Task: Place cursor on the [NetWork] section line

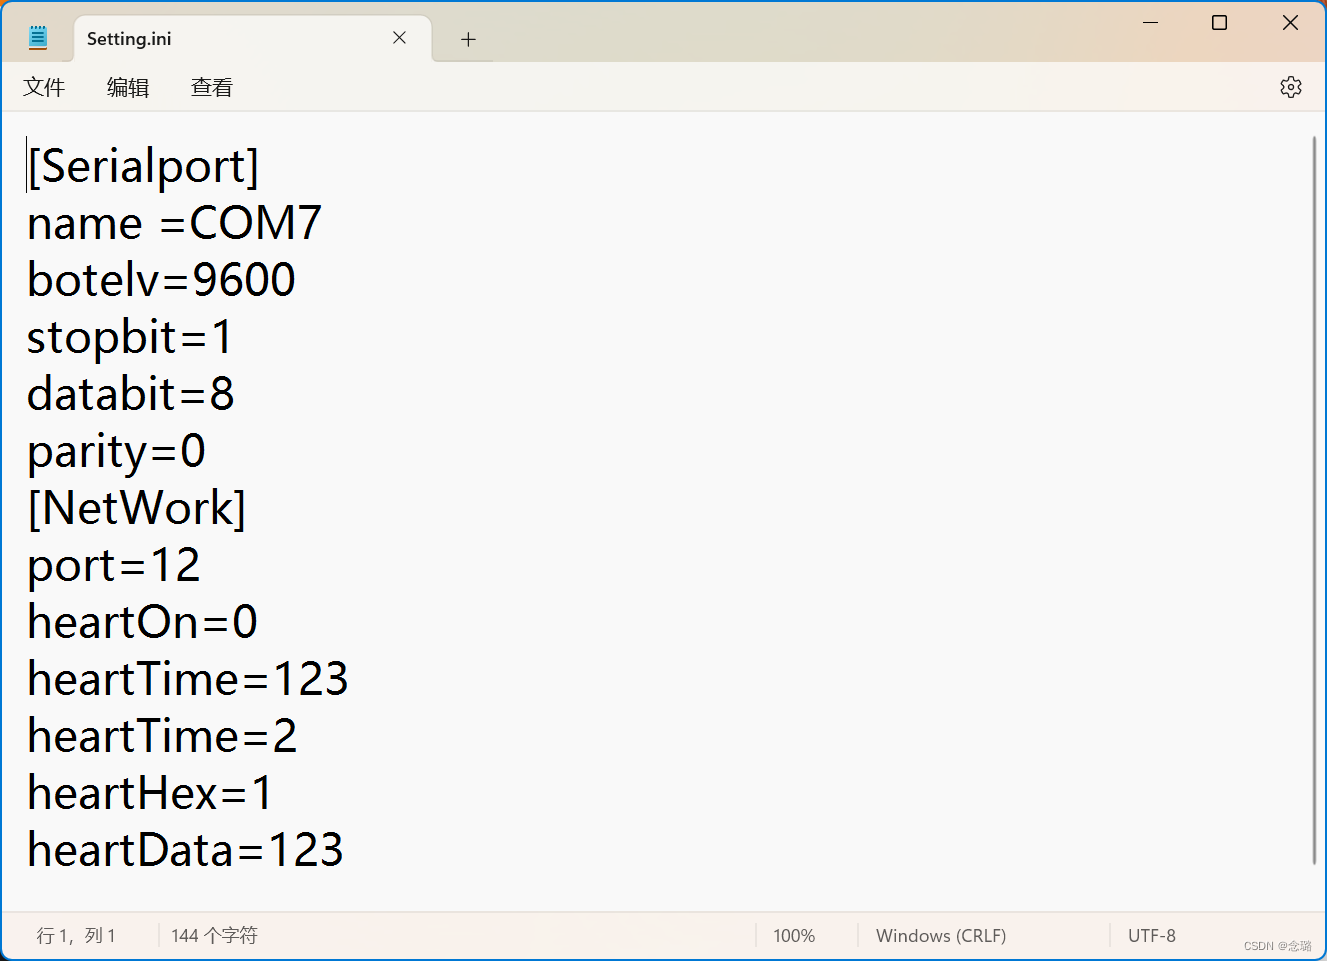Action: 137,508
